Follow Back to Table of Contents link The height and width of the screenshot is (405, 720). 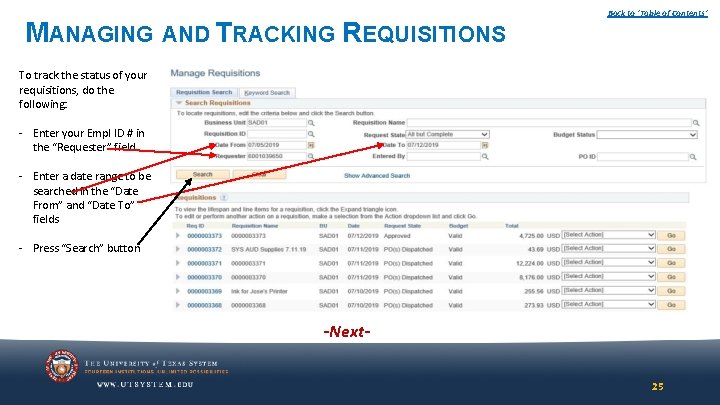657,13
